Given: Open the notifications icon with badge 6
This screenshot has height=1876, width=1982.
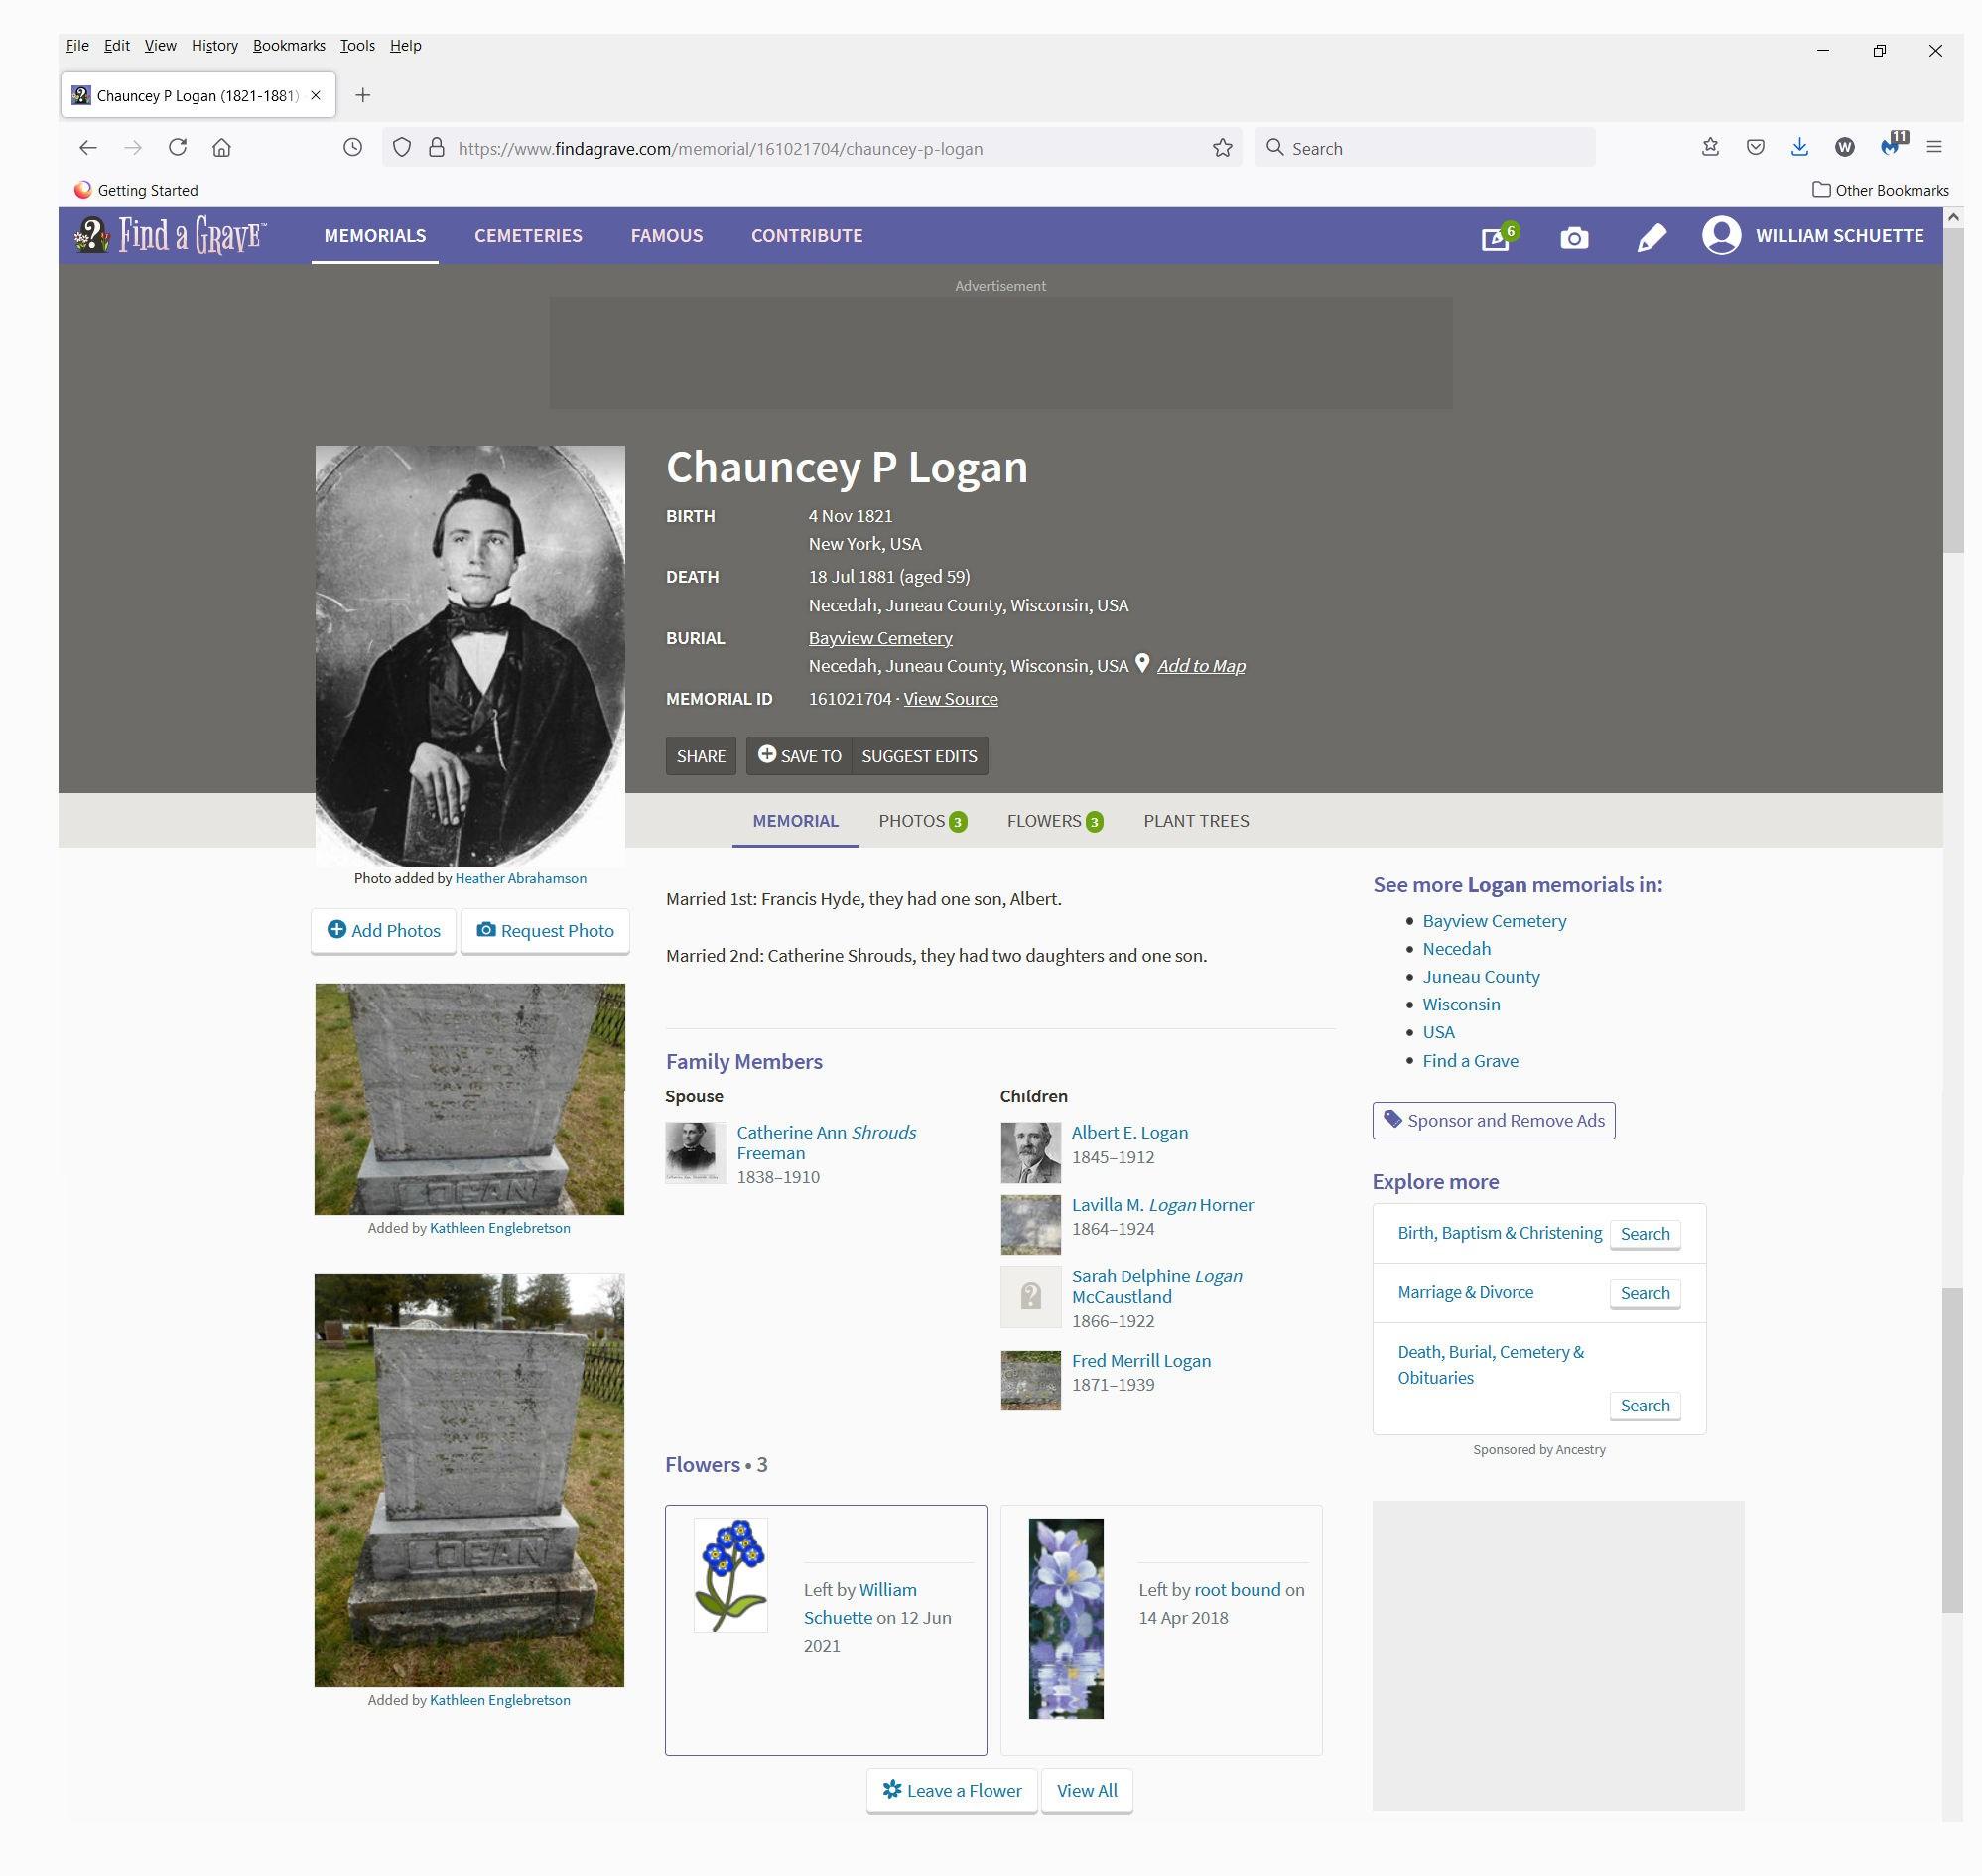Looking at the screenshot, I should (x=1497, y=237).
